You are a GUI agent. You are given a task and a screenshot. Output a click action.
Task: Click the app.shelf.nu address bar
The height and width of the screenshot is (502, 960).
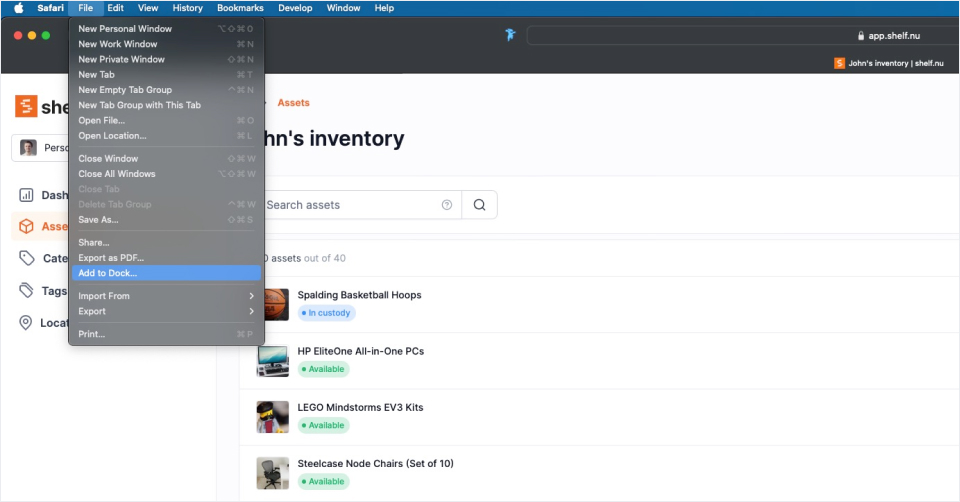pos(743,36)
